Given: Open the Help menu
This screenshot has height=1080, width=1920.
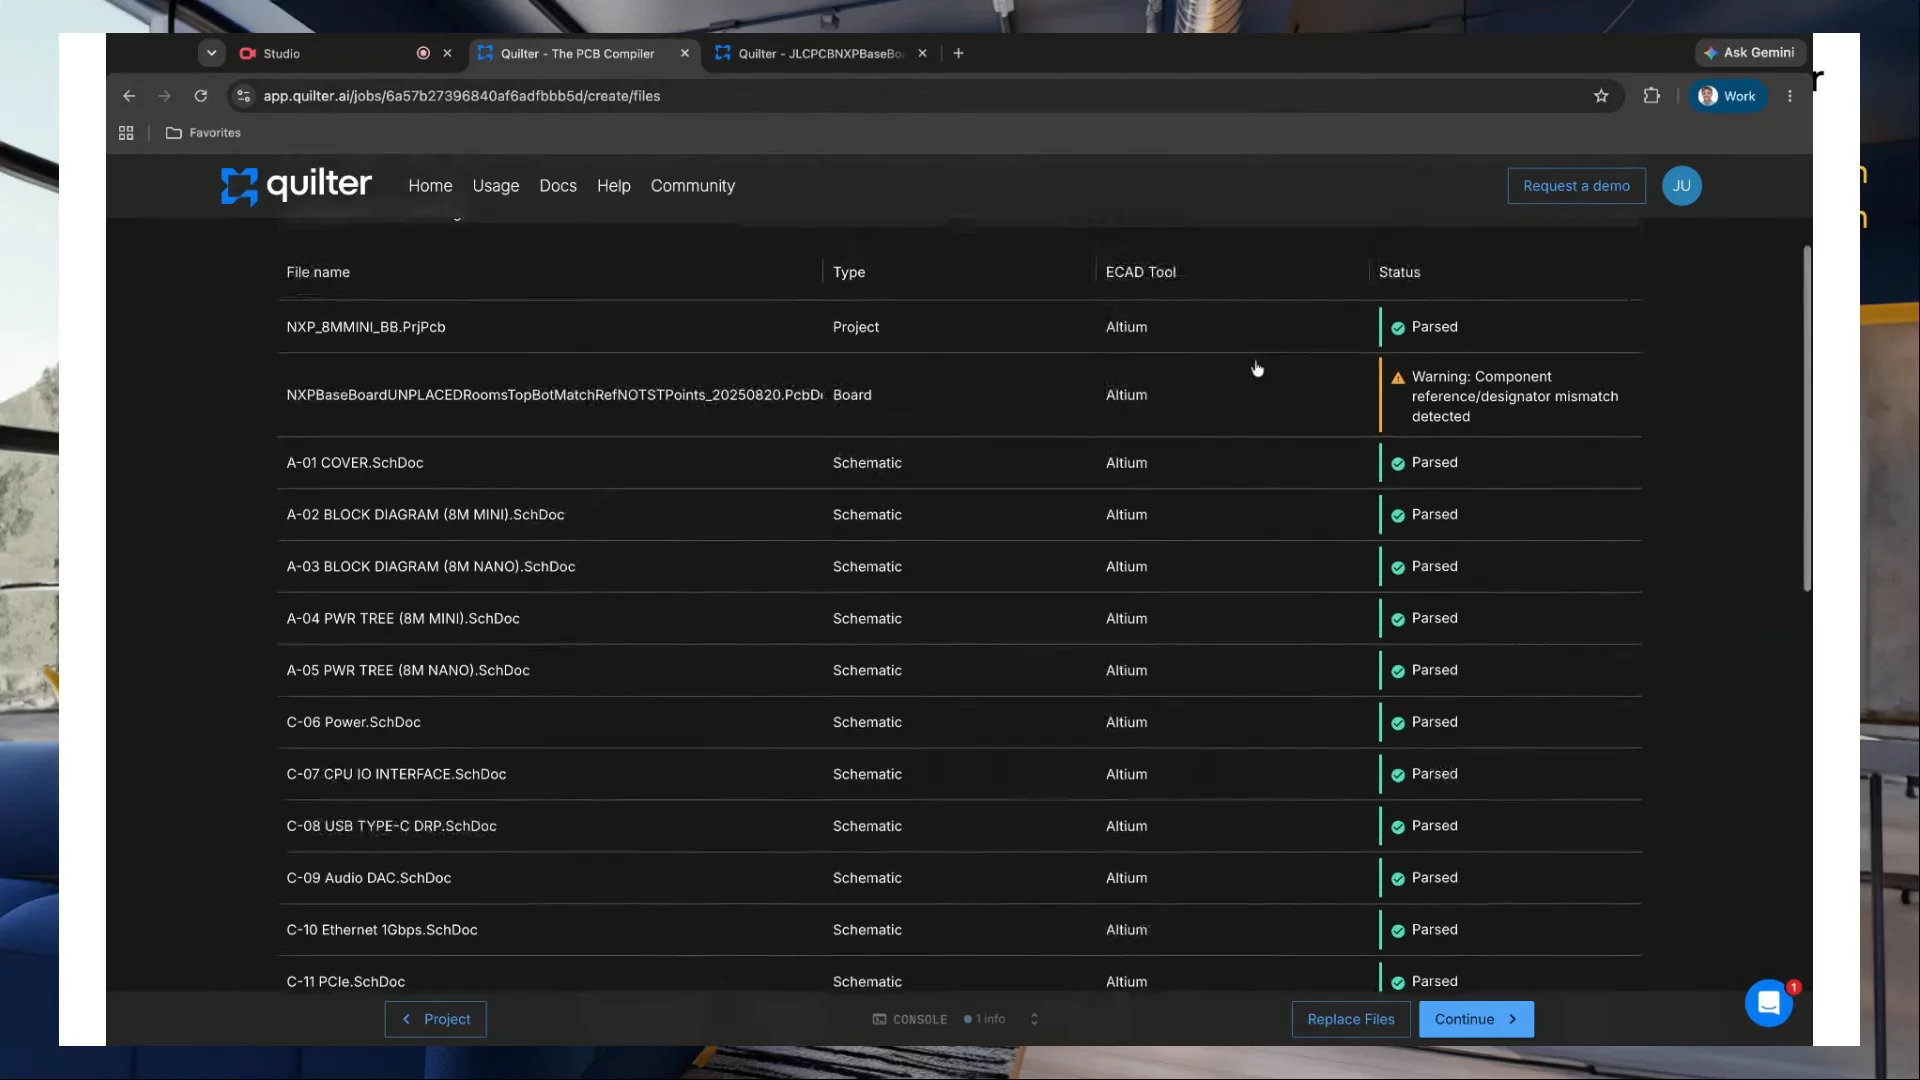Looking at the screenshot, I should [614, 186].
